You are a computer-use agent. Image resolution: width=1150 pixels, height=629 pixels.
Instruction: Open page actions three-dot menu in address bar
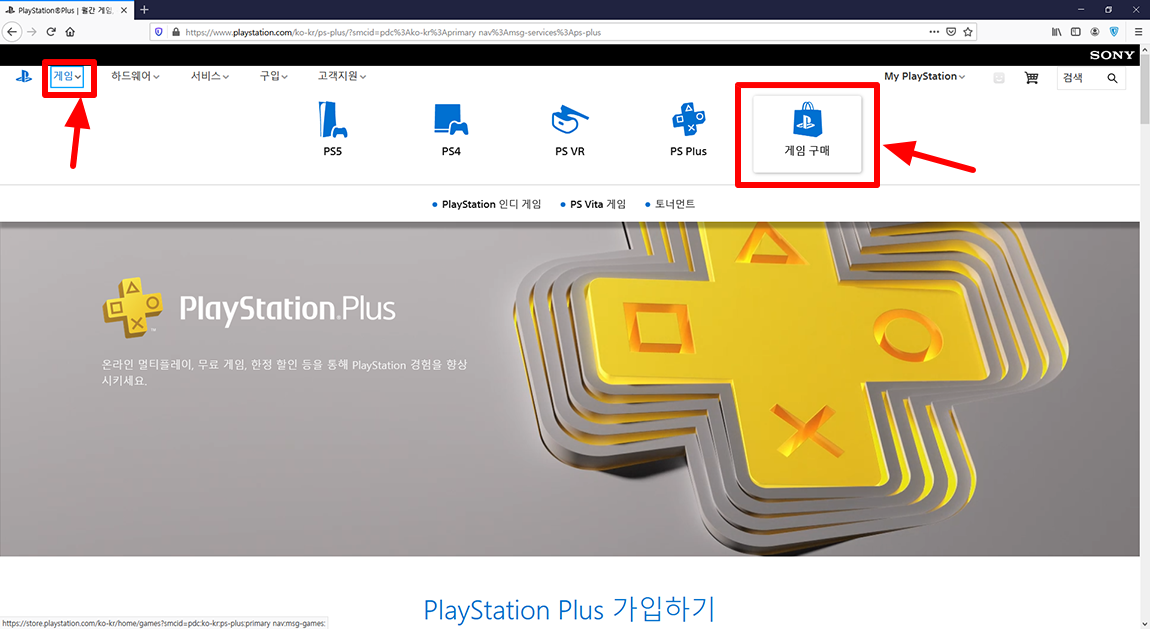pyautogui.click(x=934, y=32)
